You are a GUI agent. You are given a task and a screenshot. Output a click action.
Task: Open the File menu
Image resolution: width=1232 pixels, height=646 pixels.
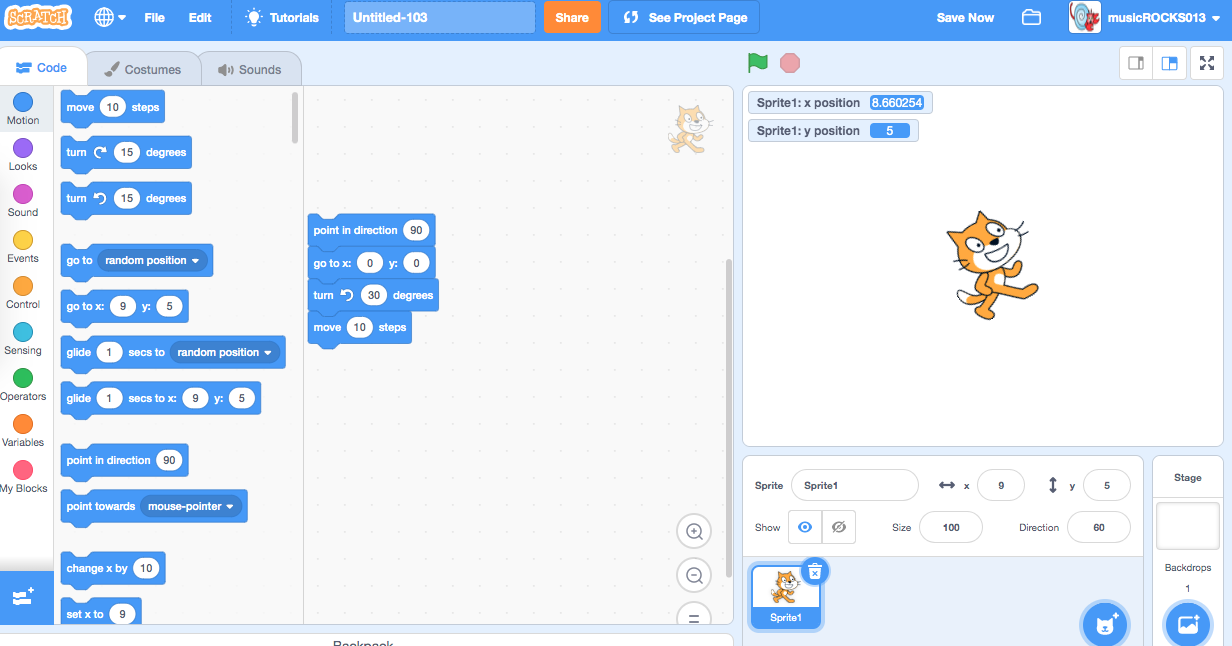click(x=154, y=17)
